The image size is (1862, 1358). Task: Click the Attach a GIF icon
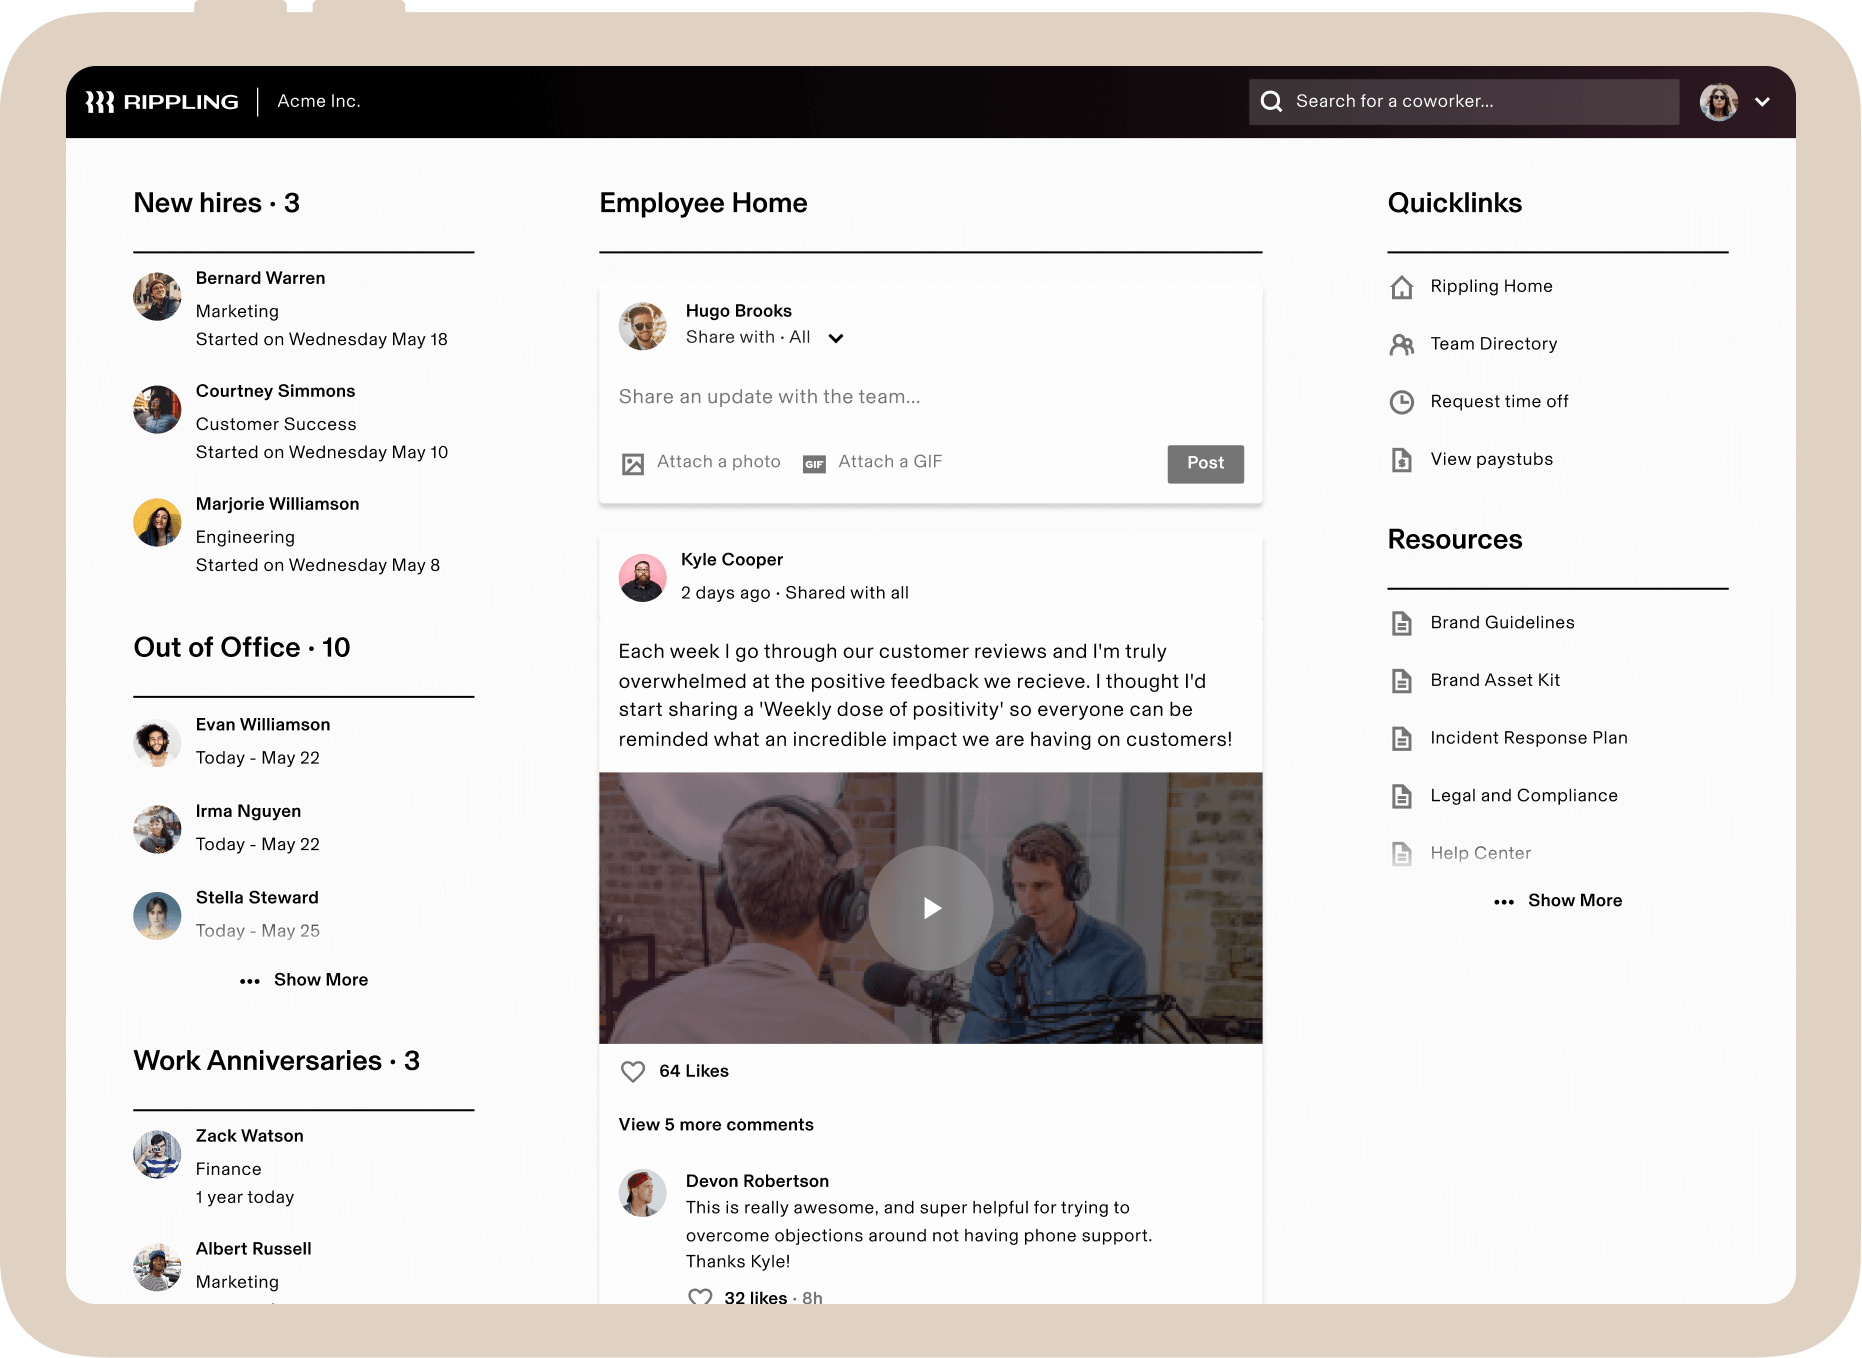point(814,463)
